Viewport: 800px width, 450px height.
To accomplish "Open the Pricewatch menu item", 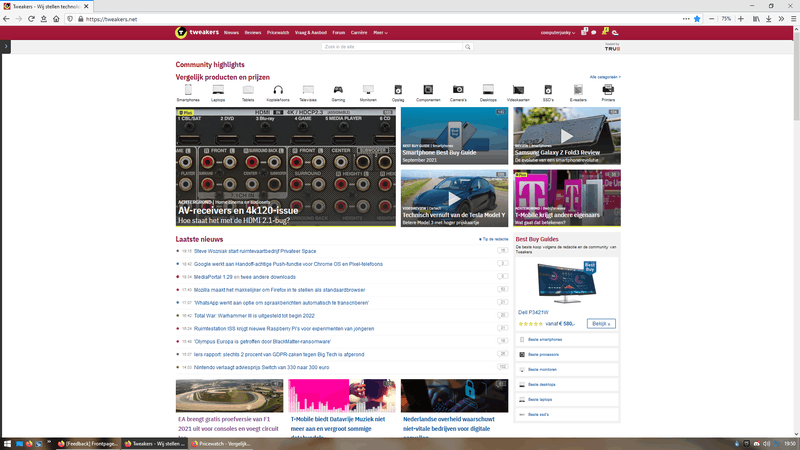I will 278,33.
